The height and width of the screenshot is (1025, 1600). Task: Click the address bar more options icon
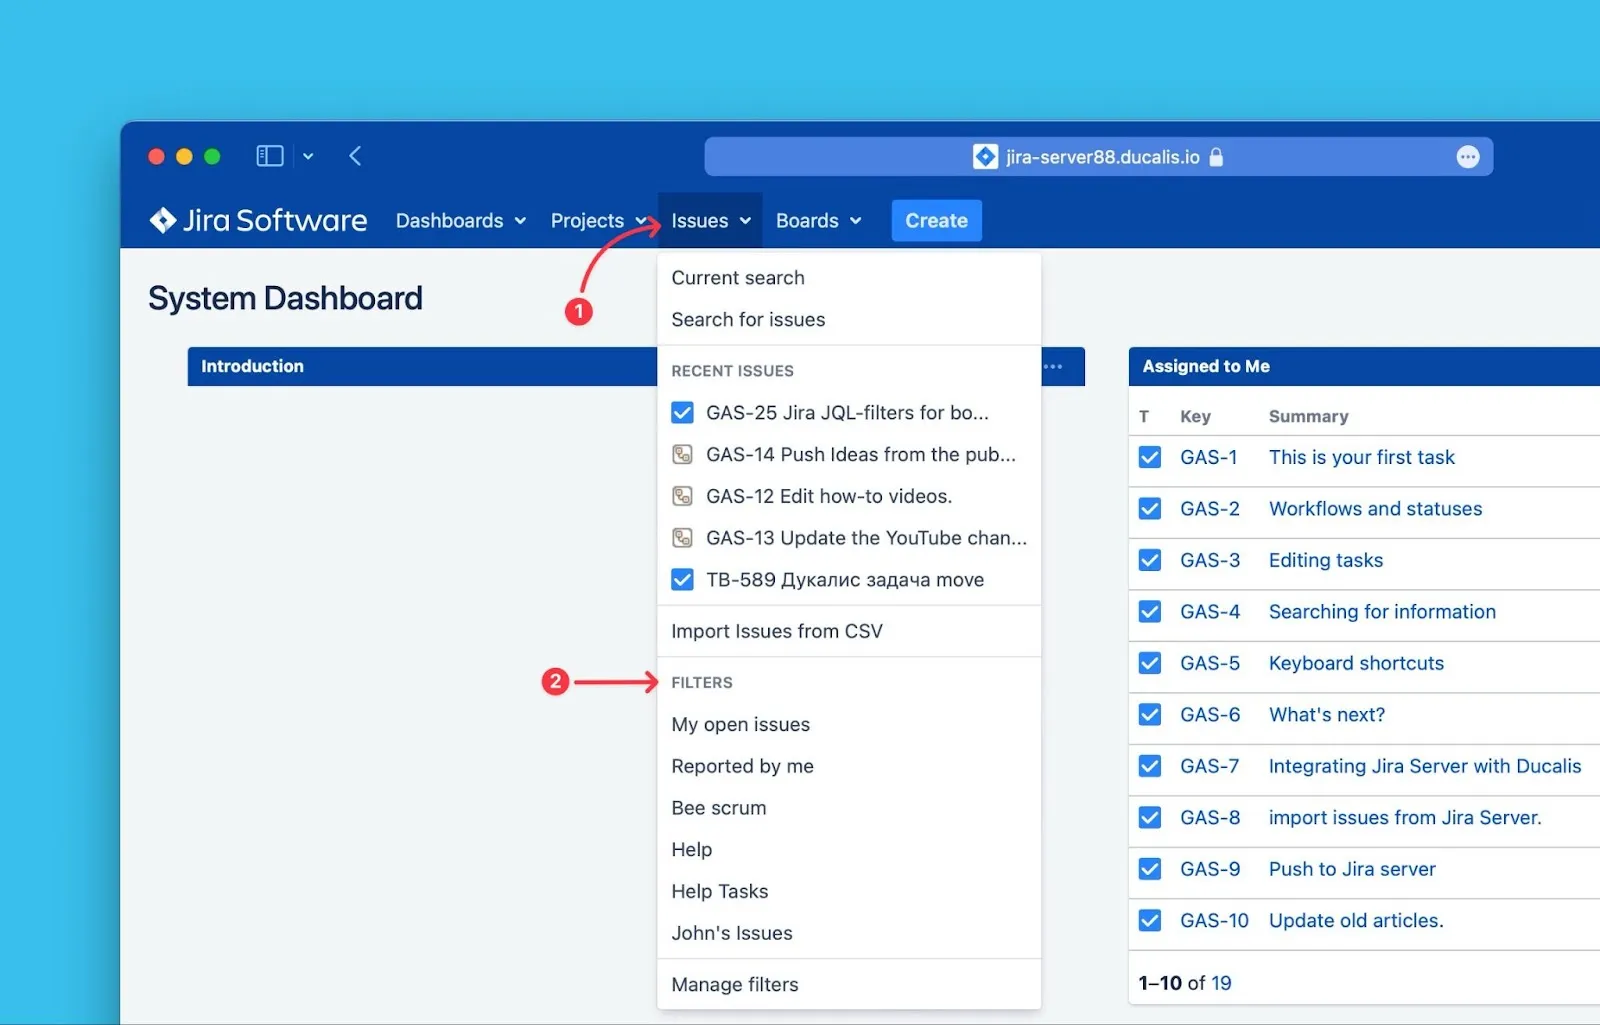[1467, 157]
